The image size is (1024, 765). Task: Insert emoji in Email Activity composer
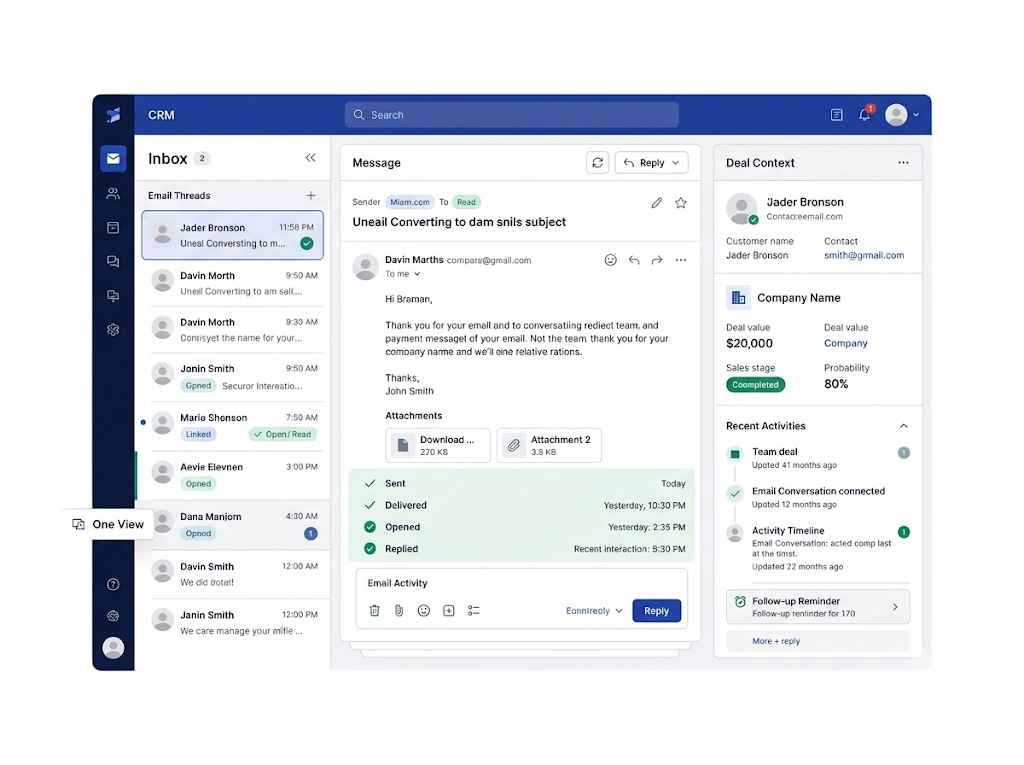tap(424, 610)
